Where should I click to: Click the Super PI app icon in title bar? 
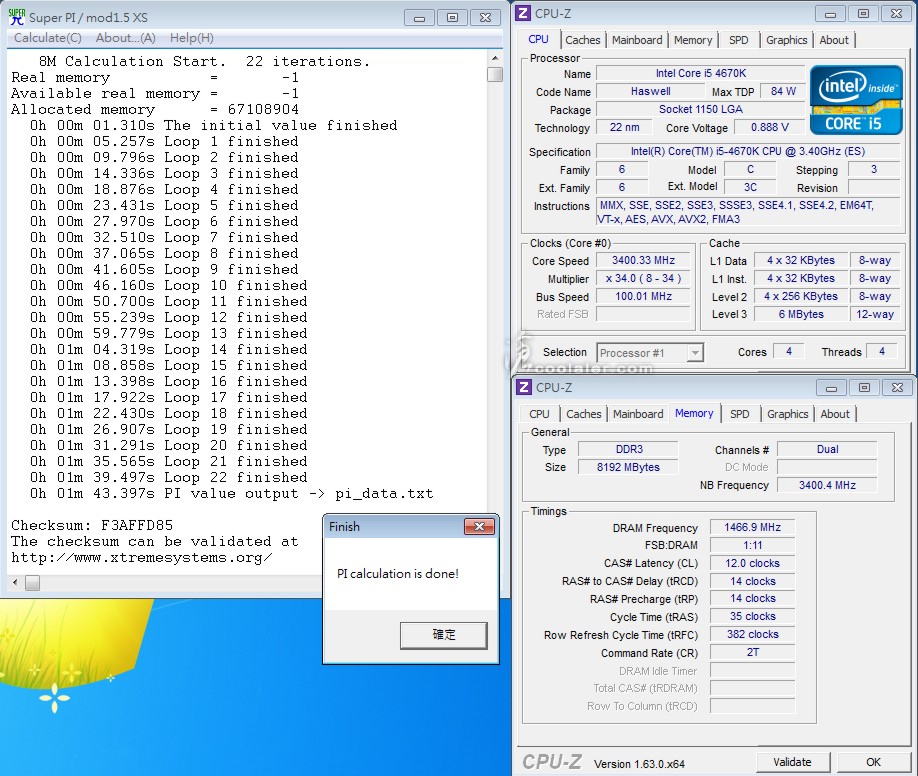pos(17,17)
